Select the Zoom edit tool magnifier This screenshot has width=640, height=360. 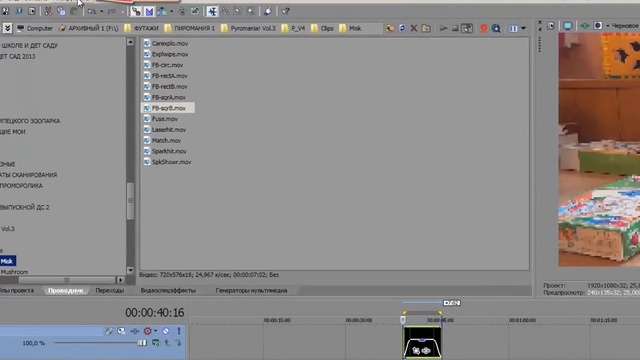pos(250,11)
